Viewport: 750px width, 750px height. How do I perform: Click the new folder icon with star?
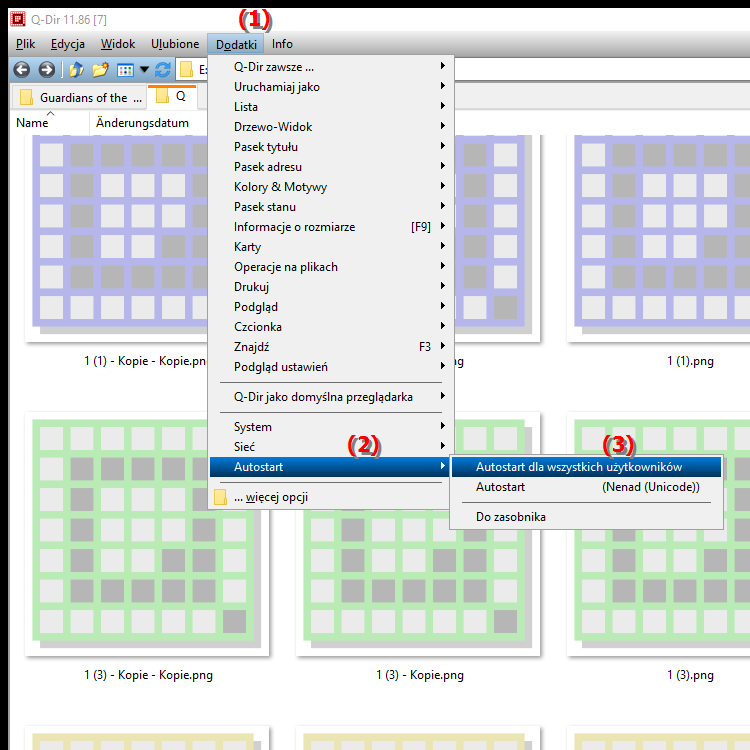coord(100,70)
